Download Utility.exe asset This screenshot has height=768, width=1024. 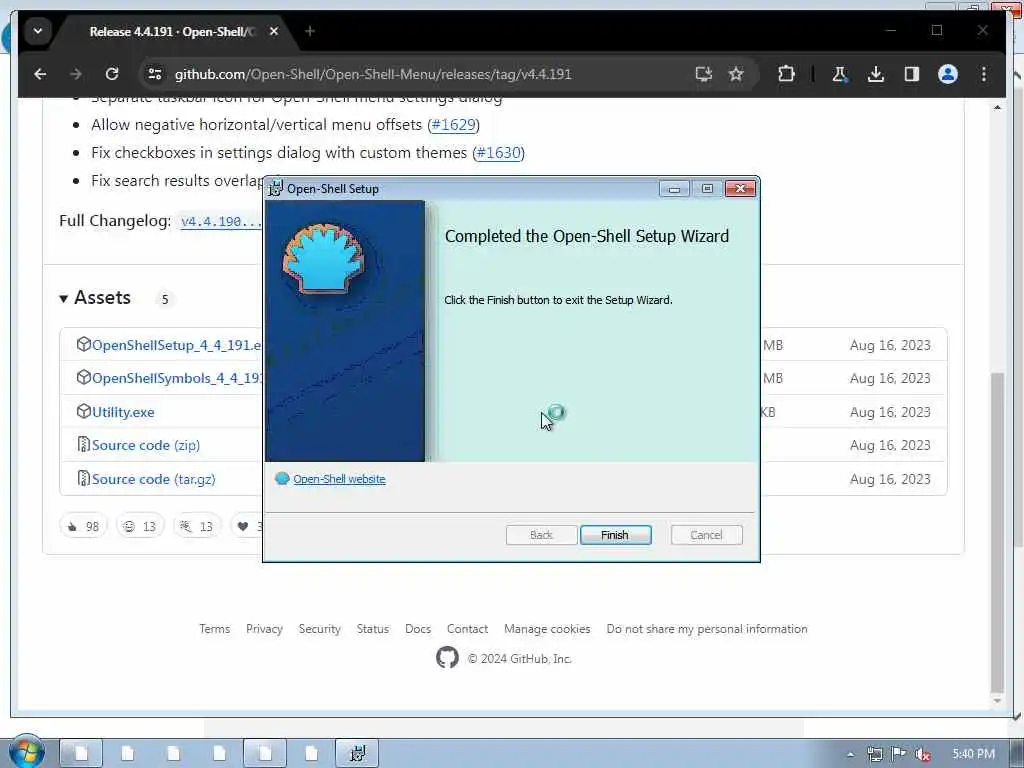click(123, 412)
